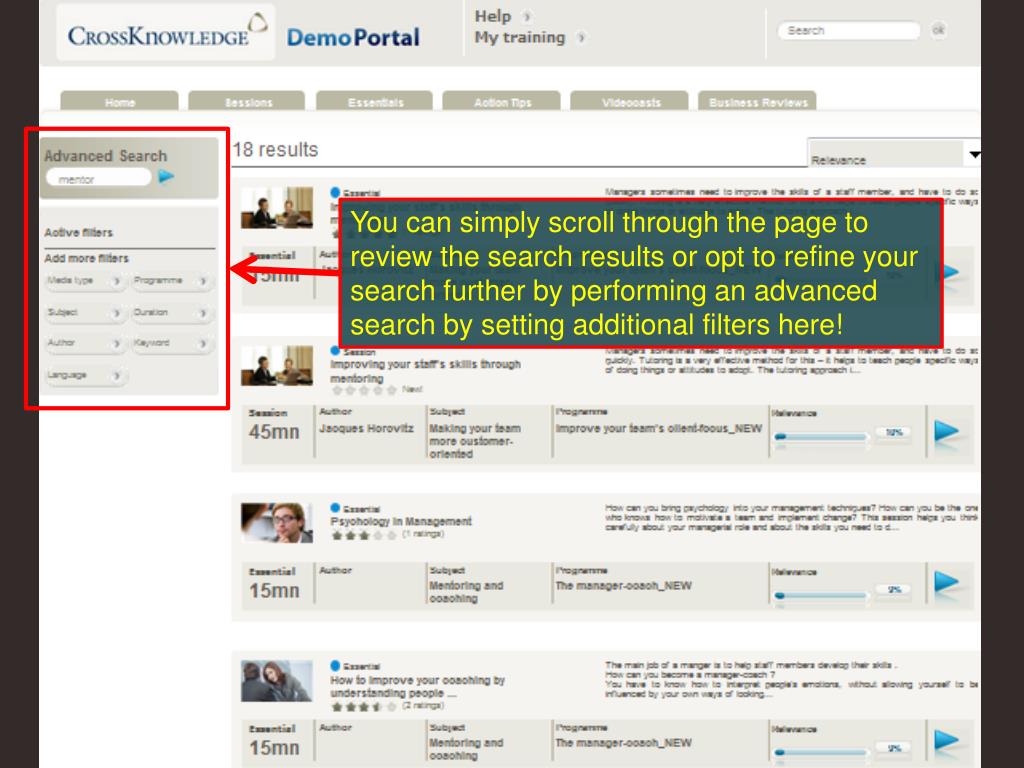Play the 45mn Jacques Horovitz session
Viewport: 1024px width, 768px height.
click(x=946, y=432)
